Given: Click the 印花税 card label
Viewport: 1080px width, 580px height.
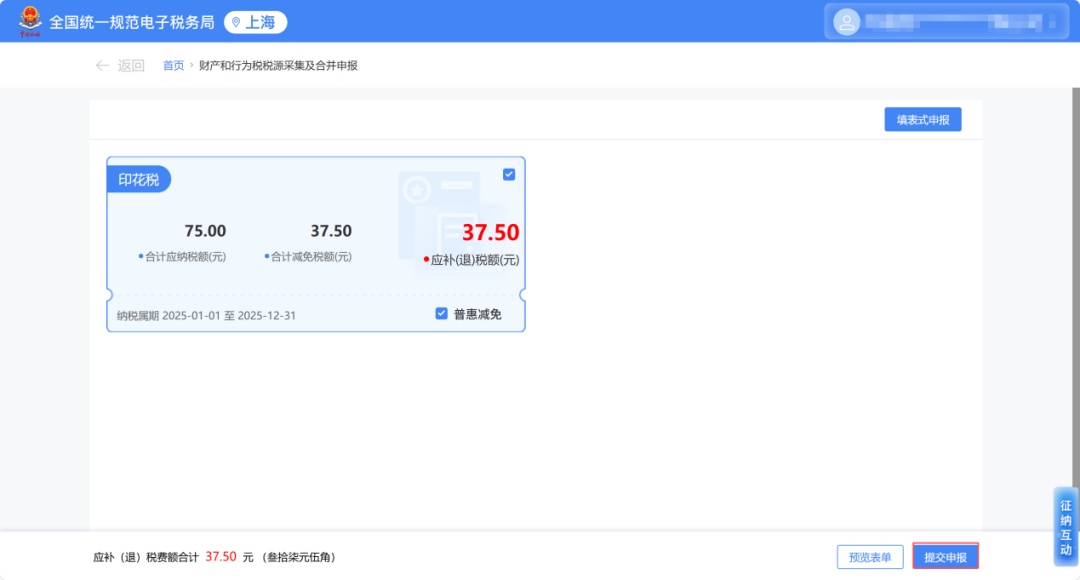Looking at the screenshot, I should tap(138, 179).
